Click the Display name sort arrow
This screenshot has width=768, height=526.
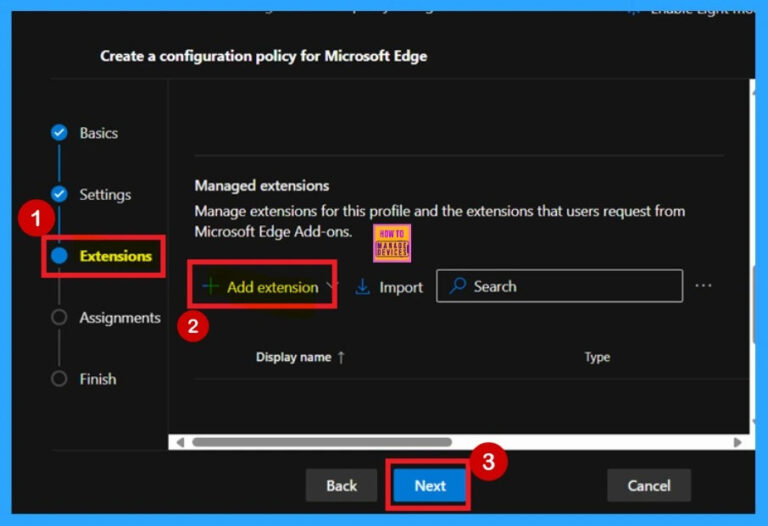[341, 357]
